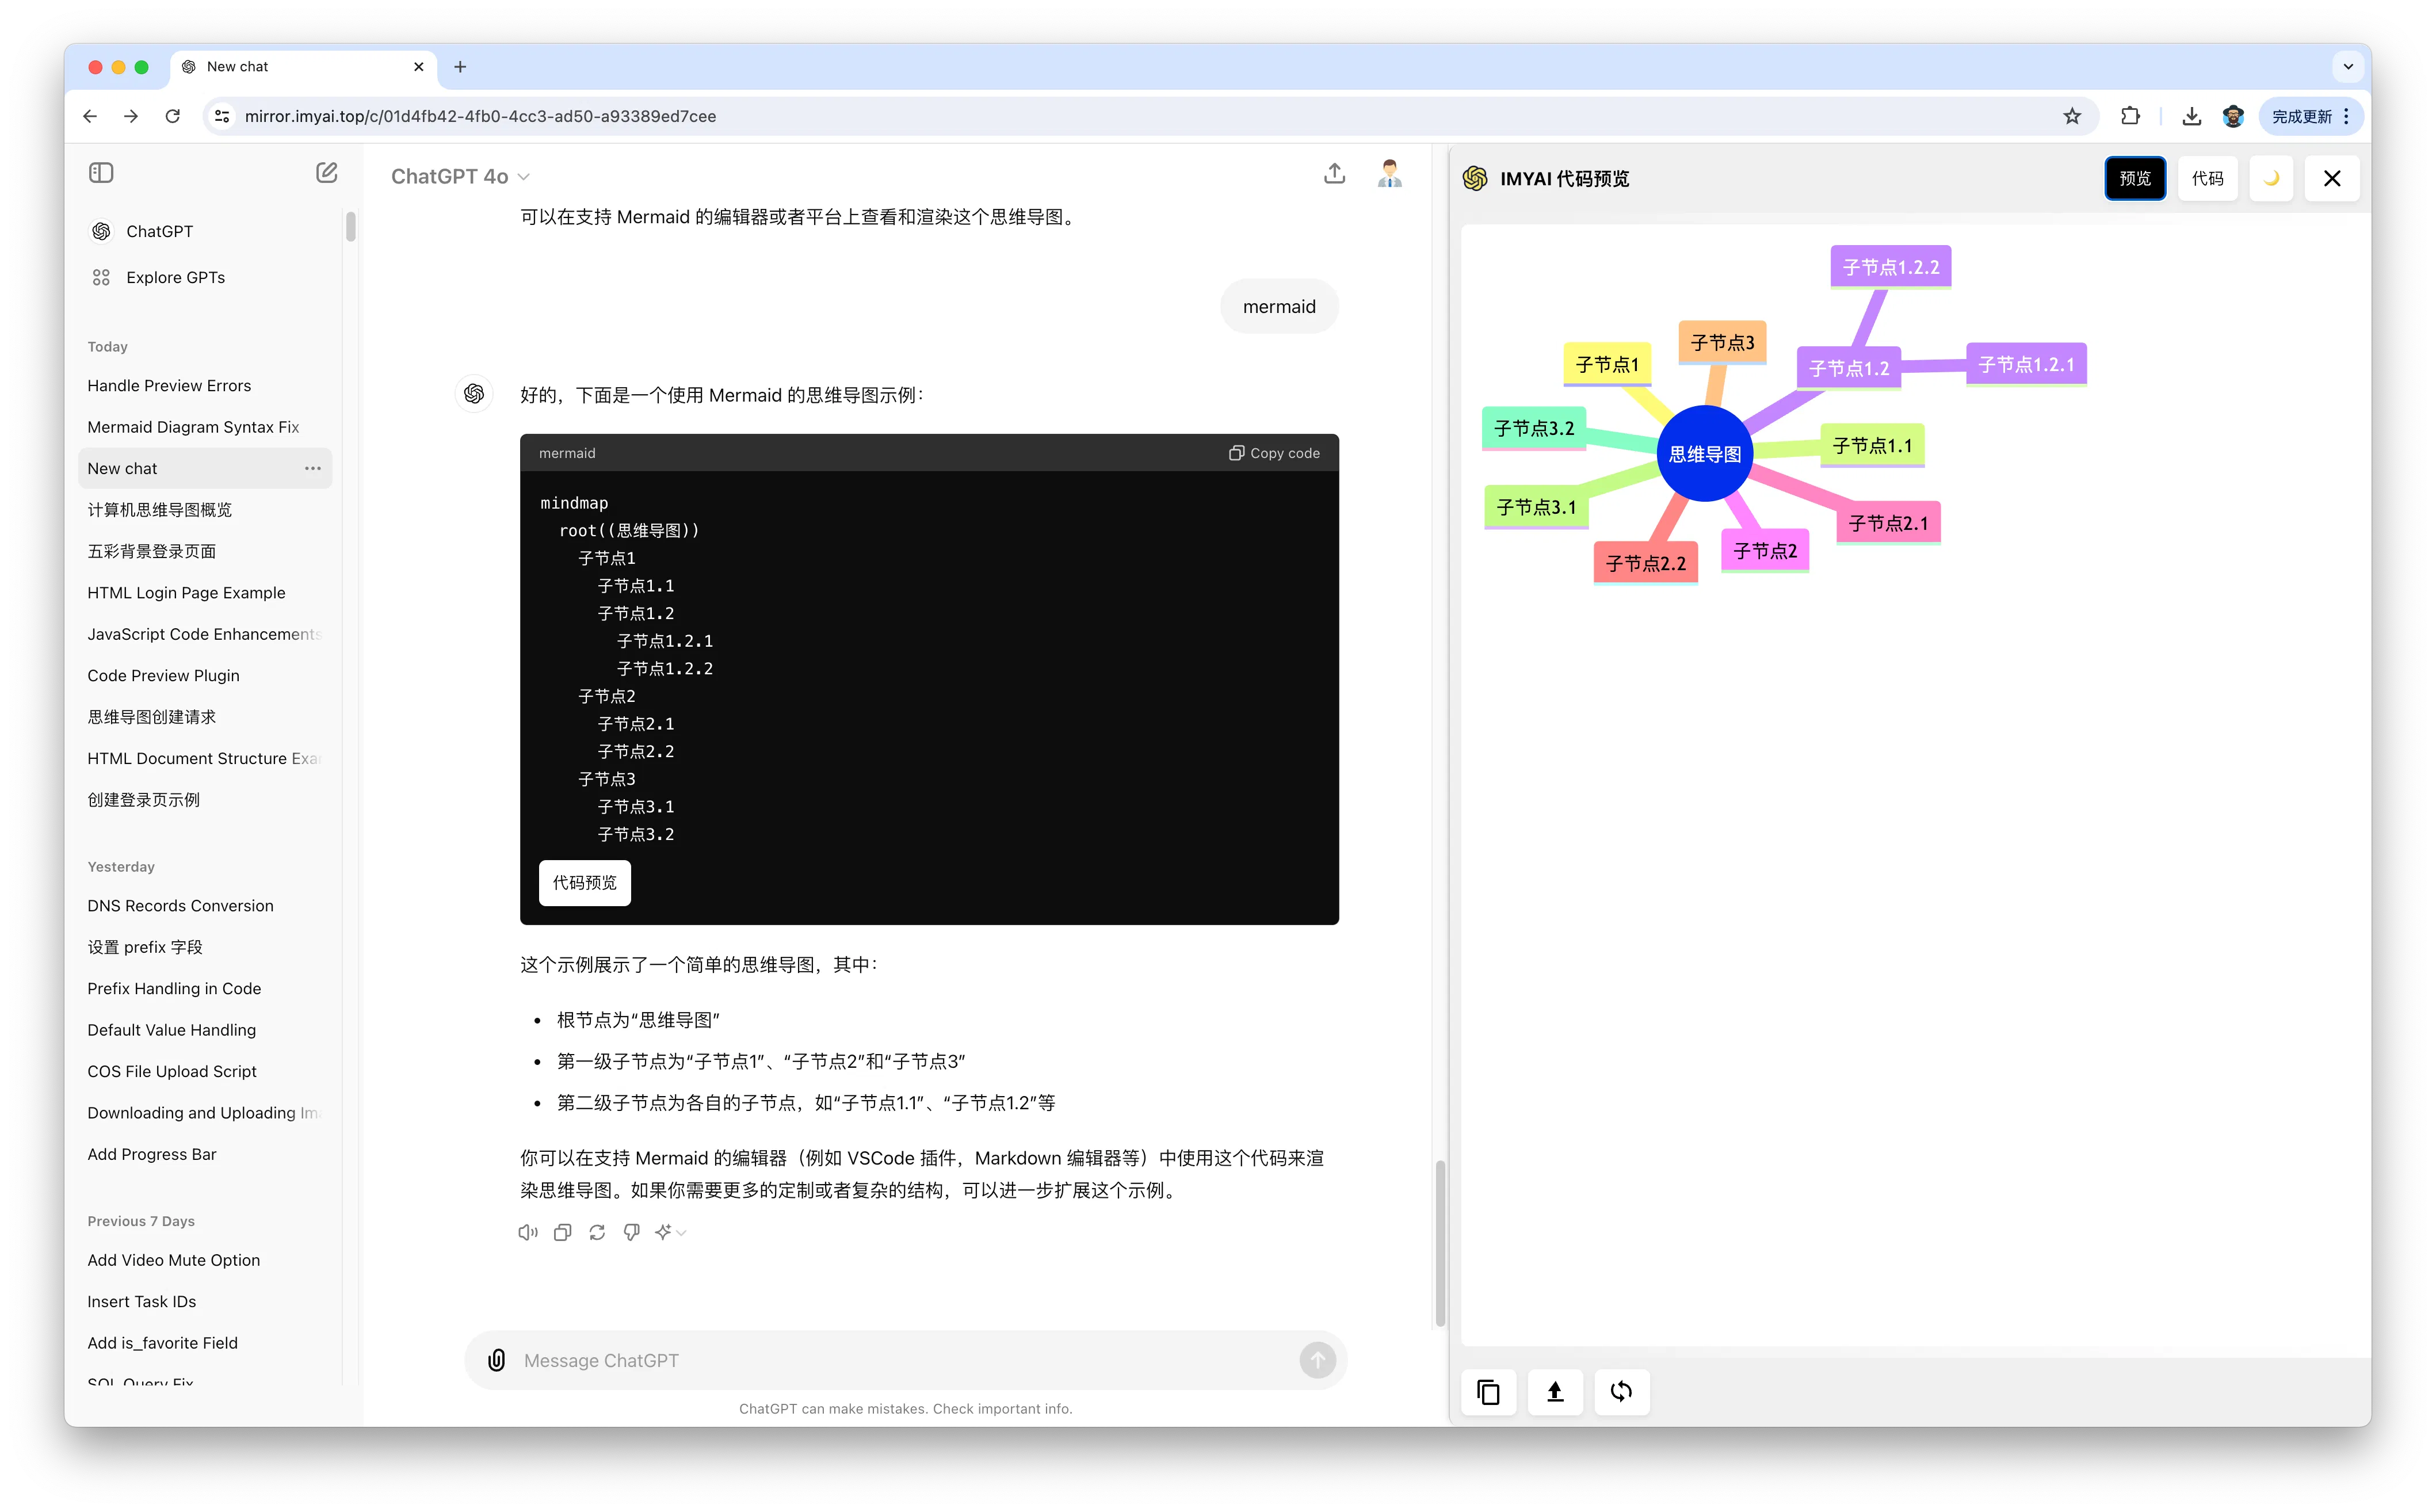This screenshot has width=2436, height=1512.
Task: Click the share upload icon in chat header
Action: point(1334,174)
